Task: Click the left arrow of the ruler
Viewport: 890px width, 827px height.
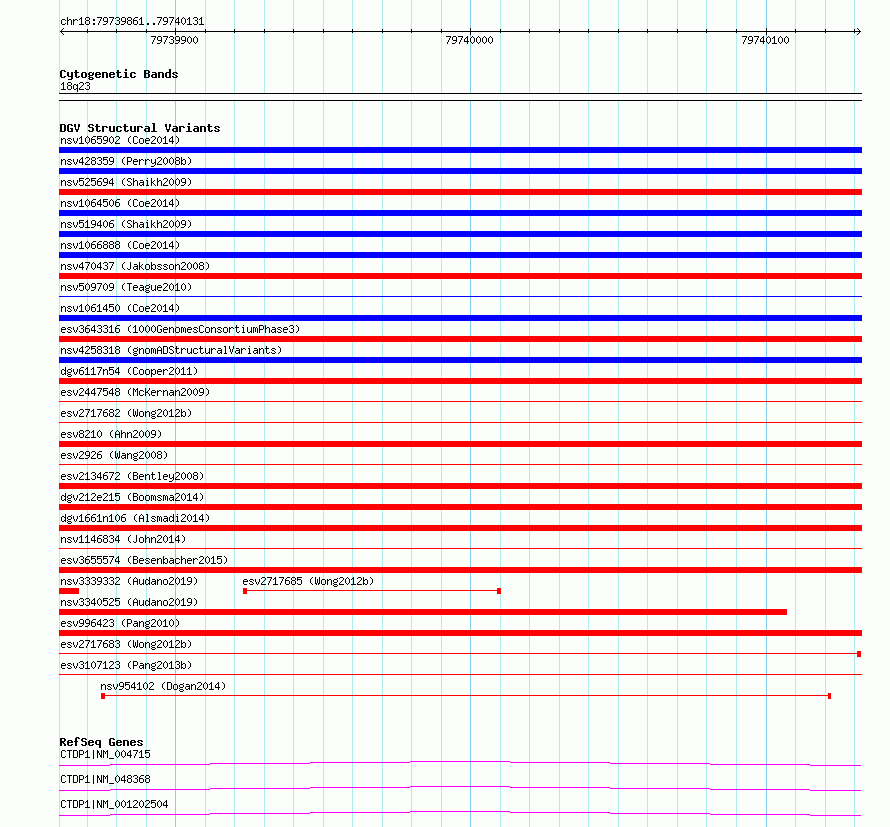Action: [62, 32]
